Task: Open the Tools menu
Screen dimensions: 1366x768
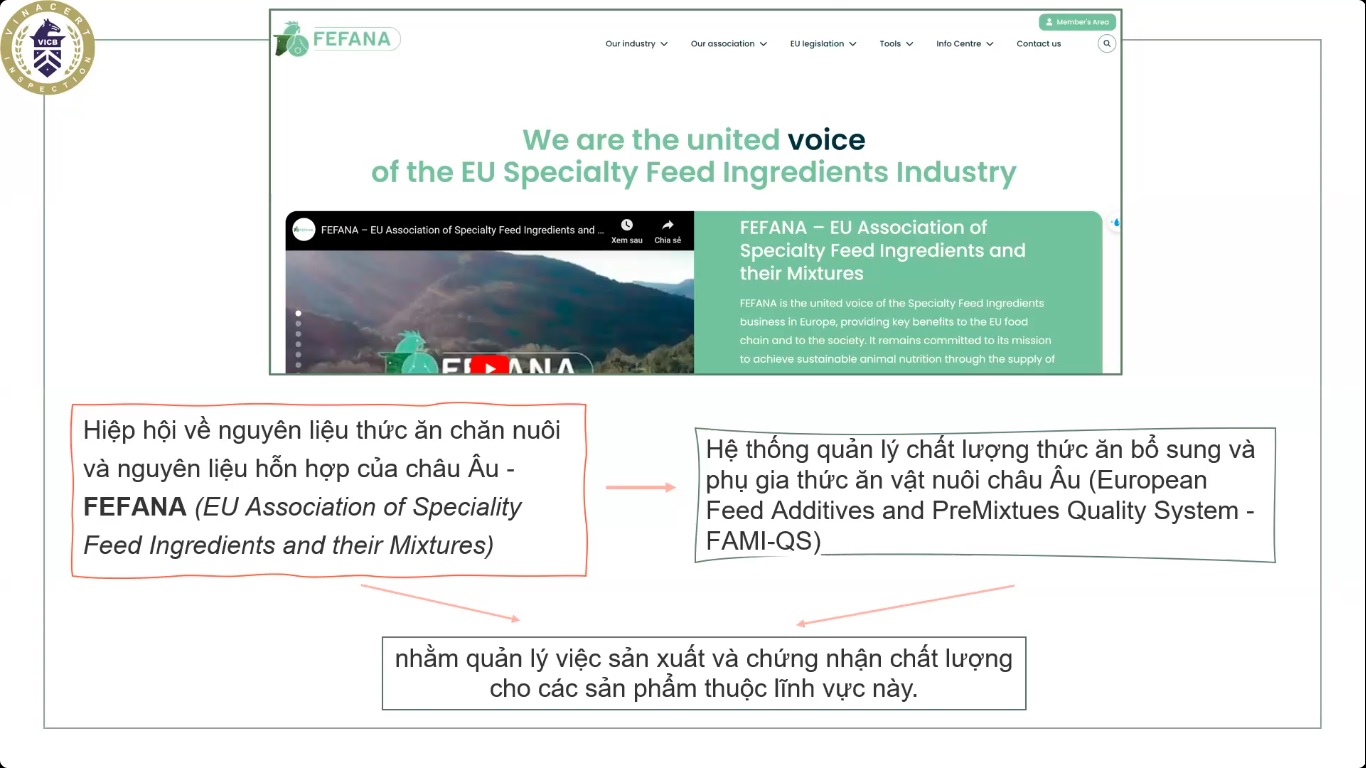Action: point(896,44)
